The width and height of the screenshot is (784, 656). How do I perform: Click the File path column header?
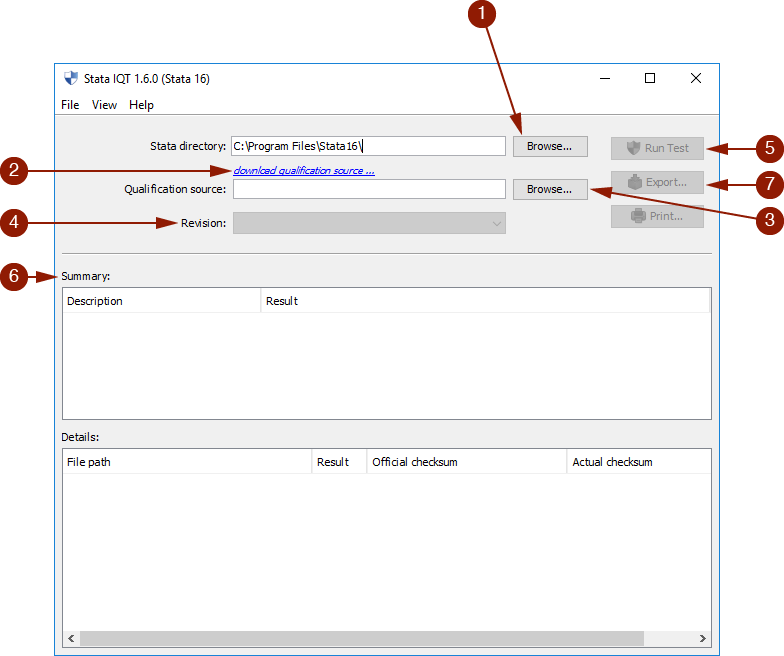pos(187,462)
